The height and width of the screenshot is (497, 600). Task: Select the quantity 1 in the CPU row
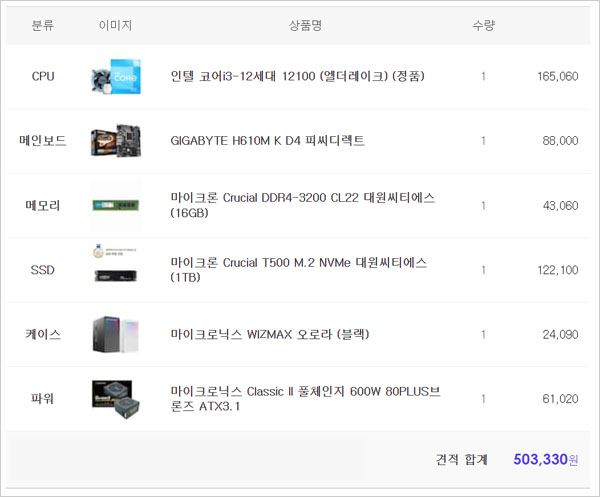483,76
